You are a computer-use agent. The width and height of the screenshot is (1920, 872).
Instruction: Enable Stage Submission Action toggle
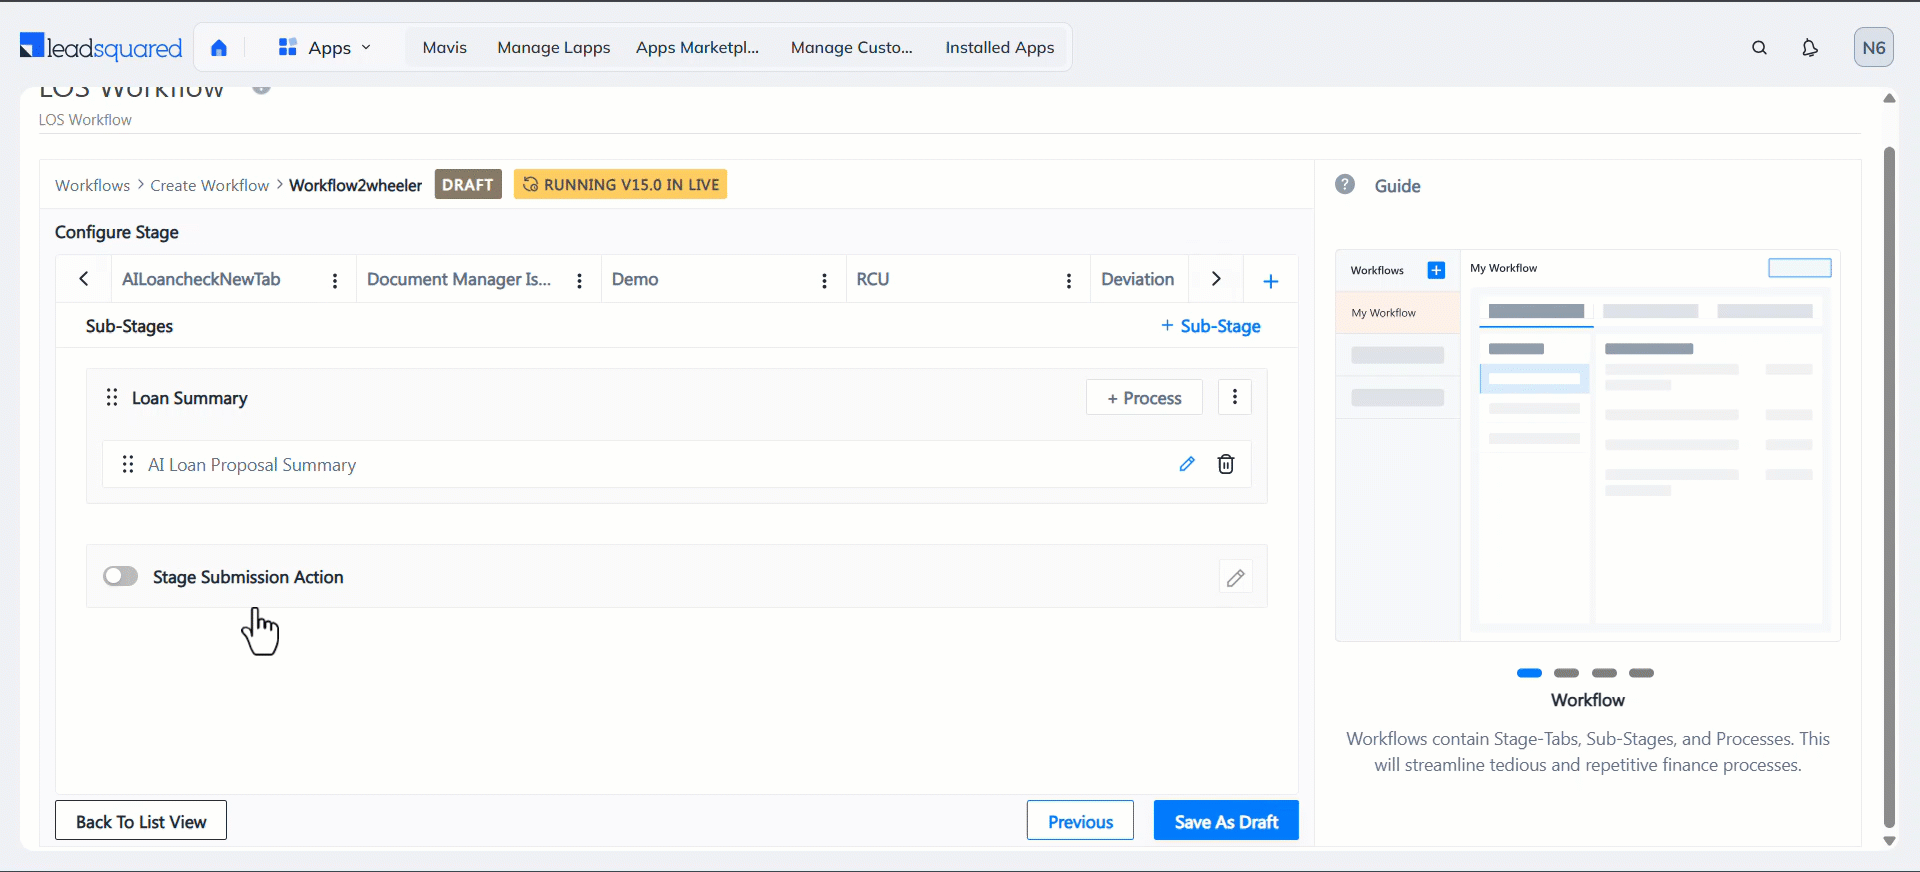click(x=121, y=576)
